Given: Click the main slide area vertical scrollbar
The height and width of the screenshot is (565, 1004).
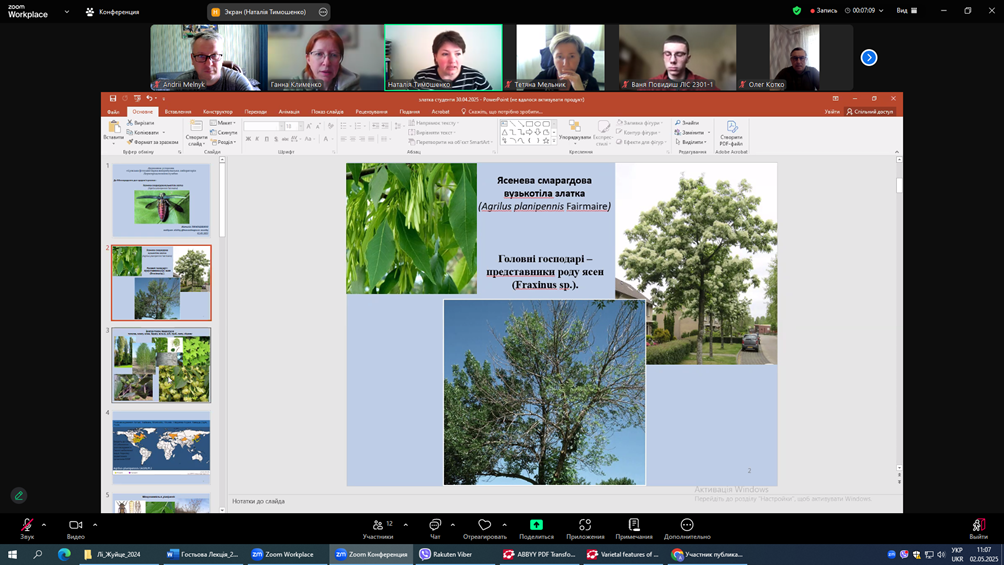Looking at the screenshot, I should tap(899, 185).
